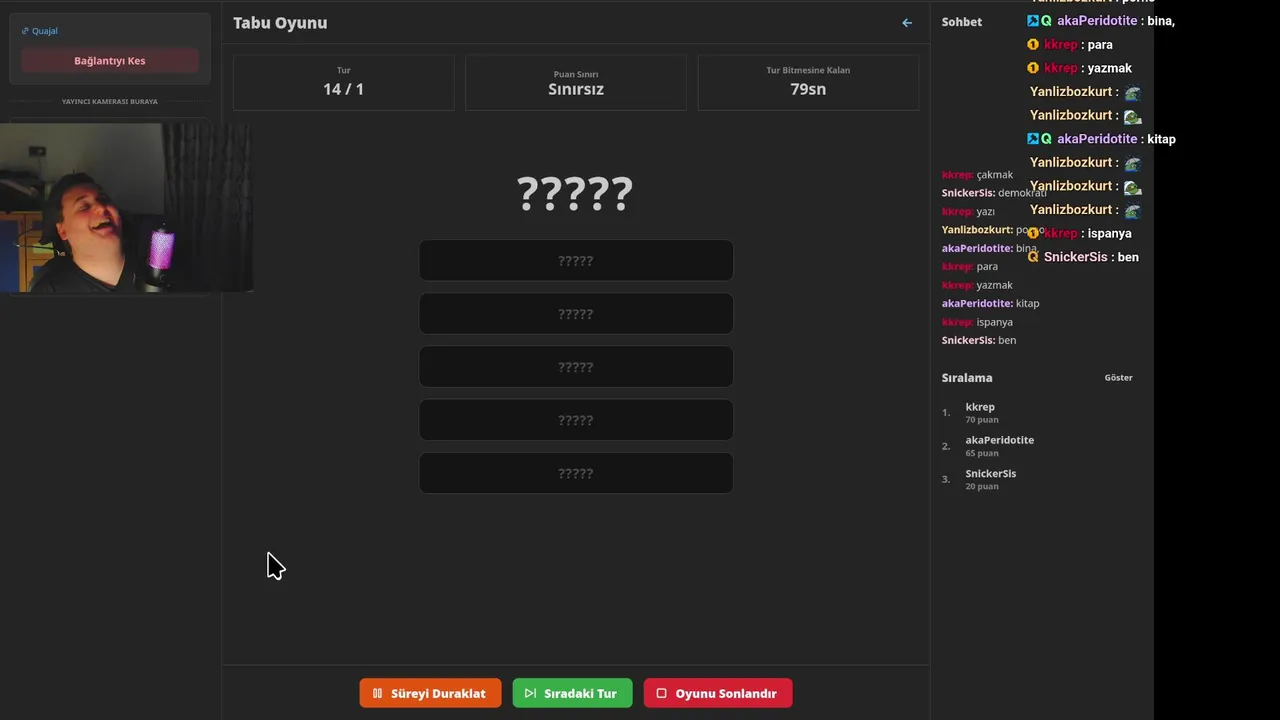Click overlay chat line 'kkrep : yazmak'
The image size is (1280, 720).
coord(1080,68)
